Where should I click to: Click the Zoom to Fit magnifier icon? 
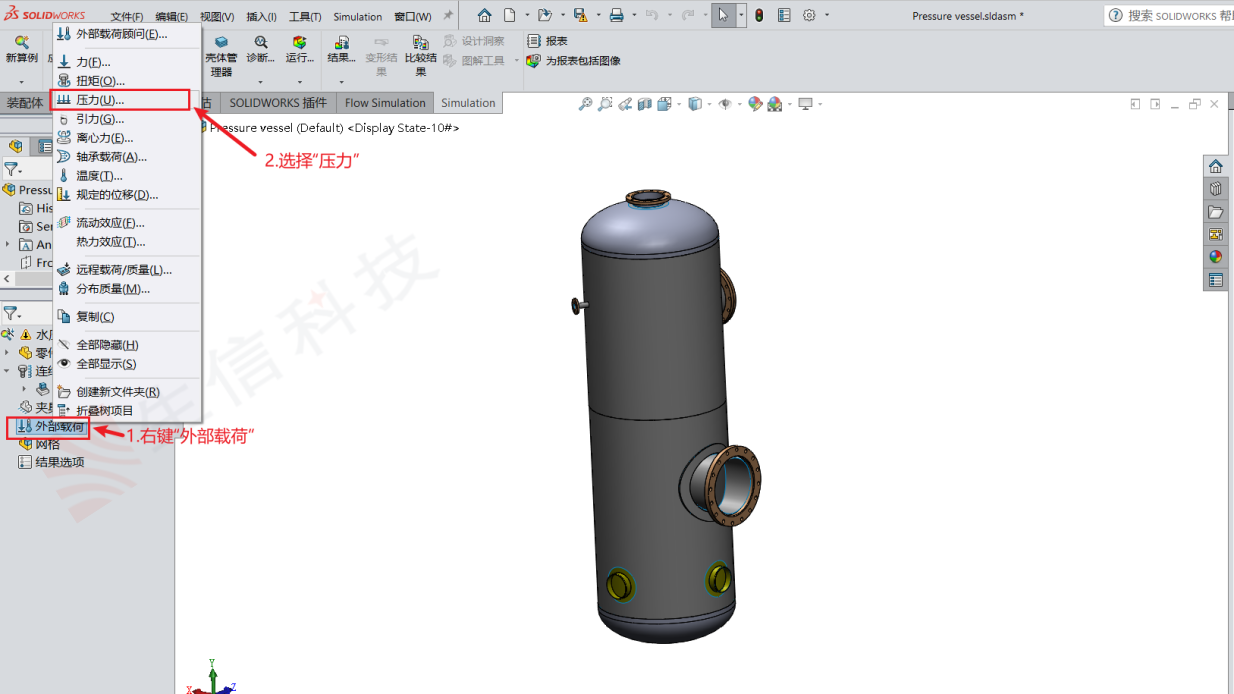pyautogui.click(x=586, y=103)
